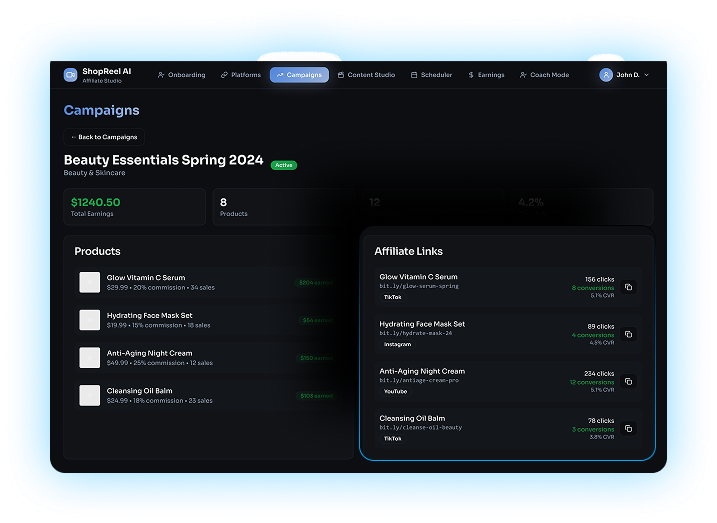Open the user menu chevron beside John D.

pos(646,75)
